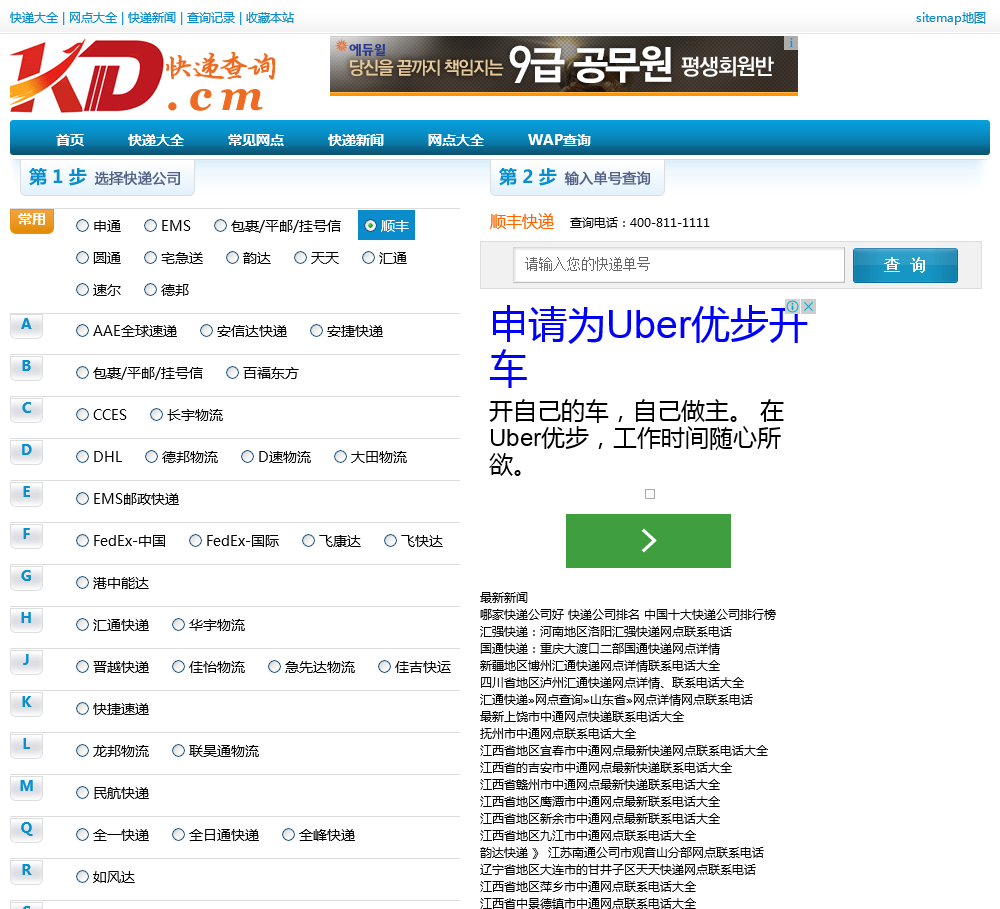Click the KD 快递查询 site logo
This screenshot has width=1000, height=909.
coord(143,77)
